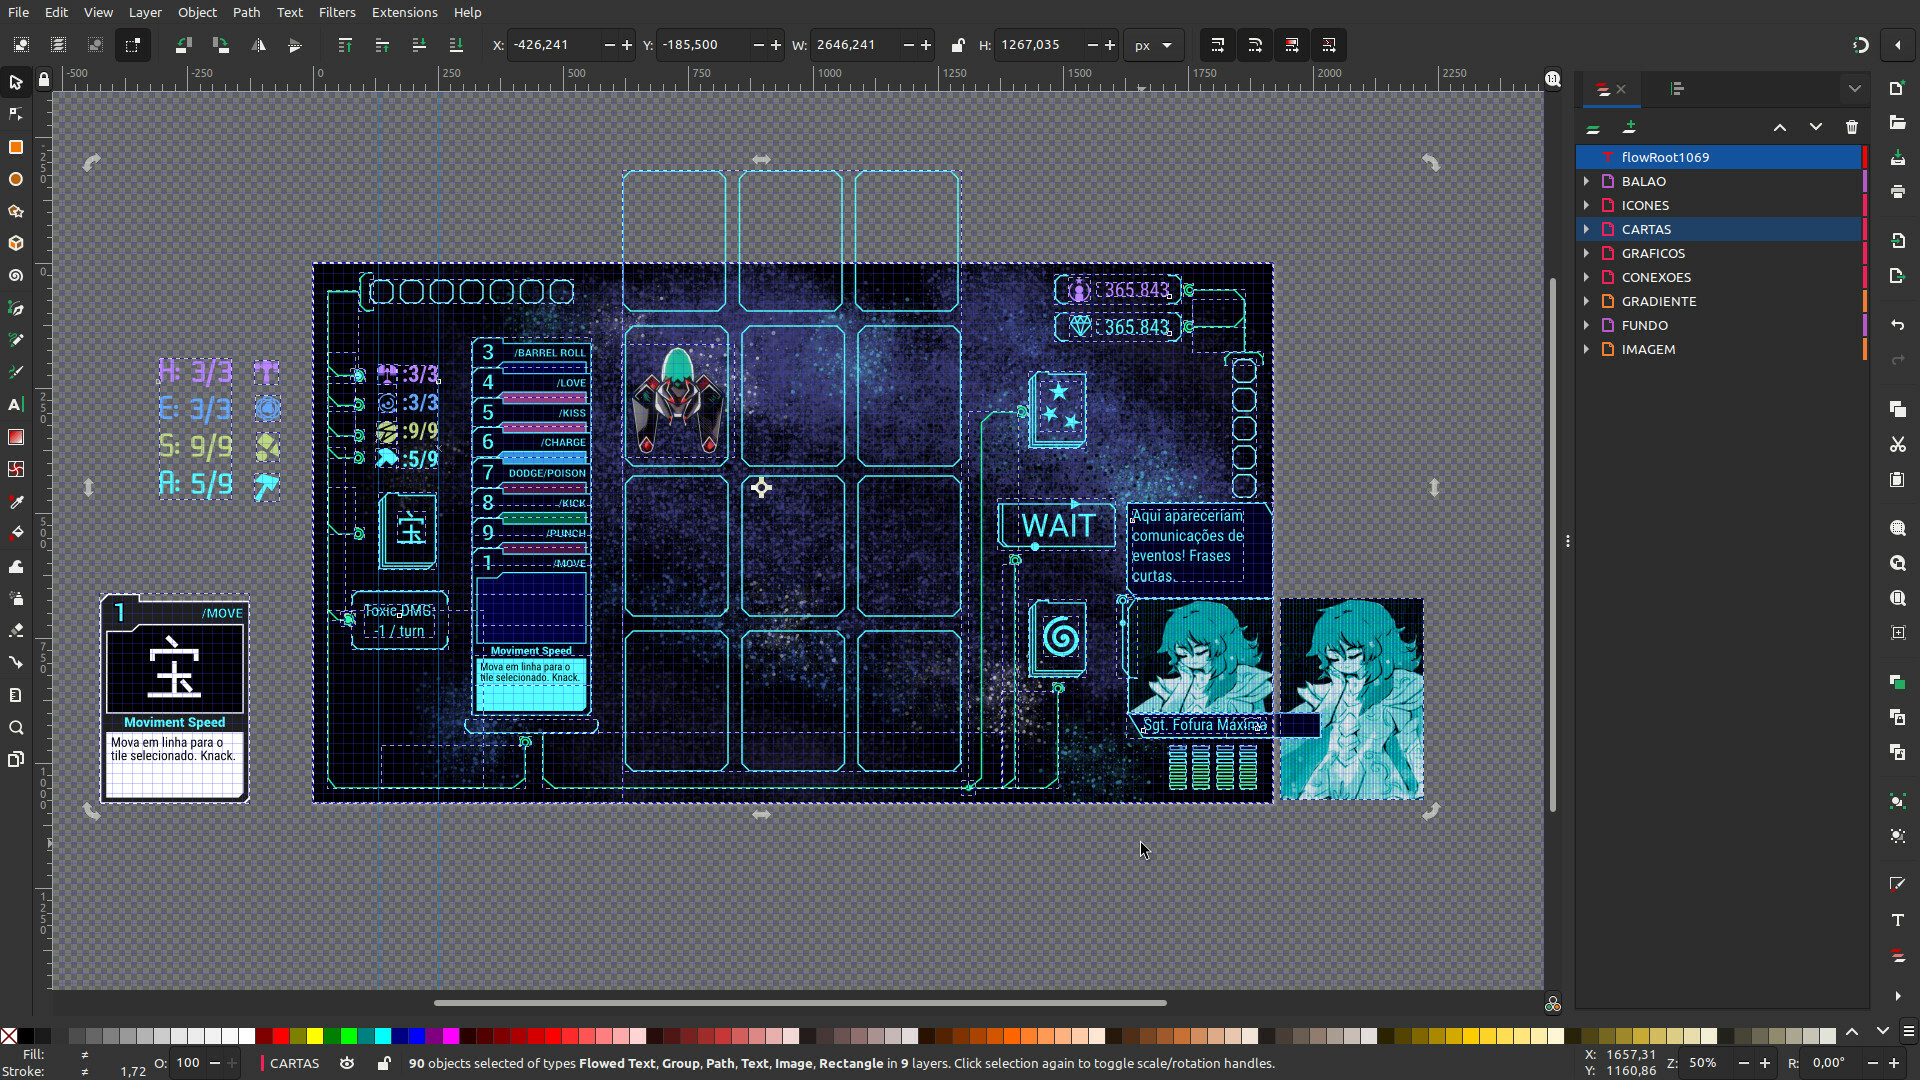Select the IMAGEM layer row
The image size is (1920, 1080).
(1719, 349)
